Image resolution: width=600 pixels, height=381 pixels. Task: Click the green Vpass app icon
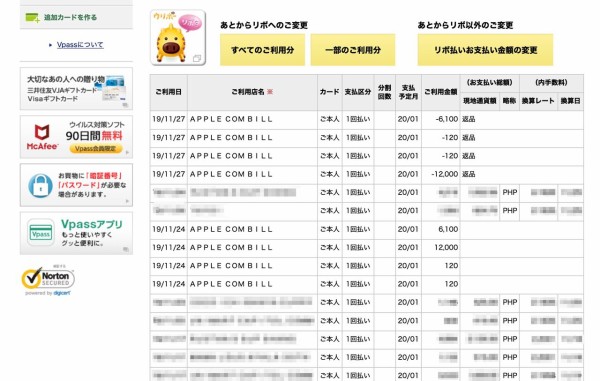[41, 233]
